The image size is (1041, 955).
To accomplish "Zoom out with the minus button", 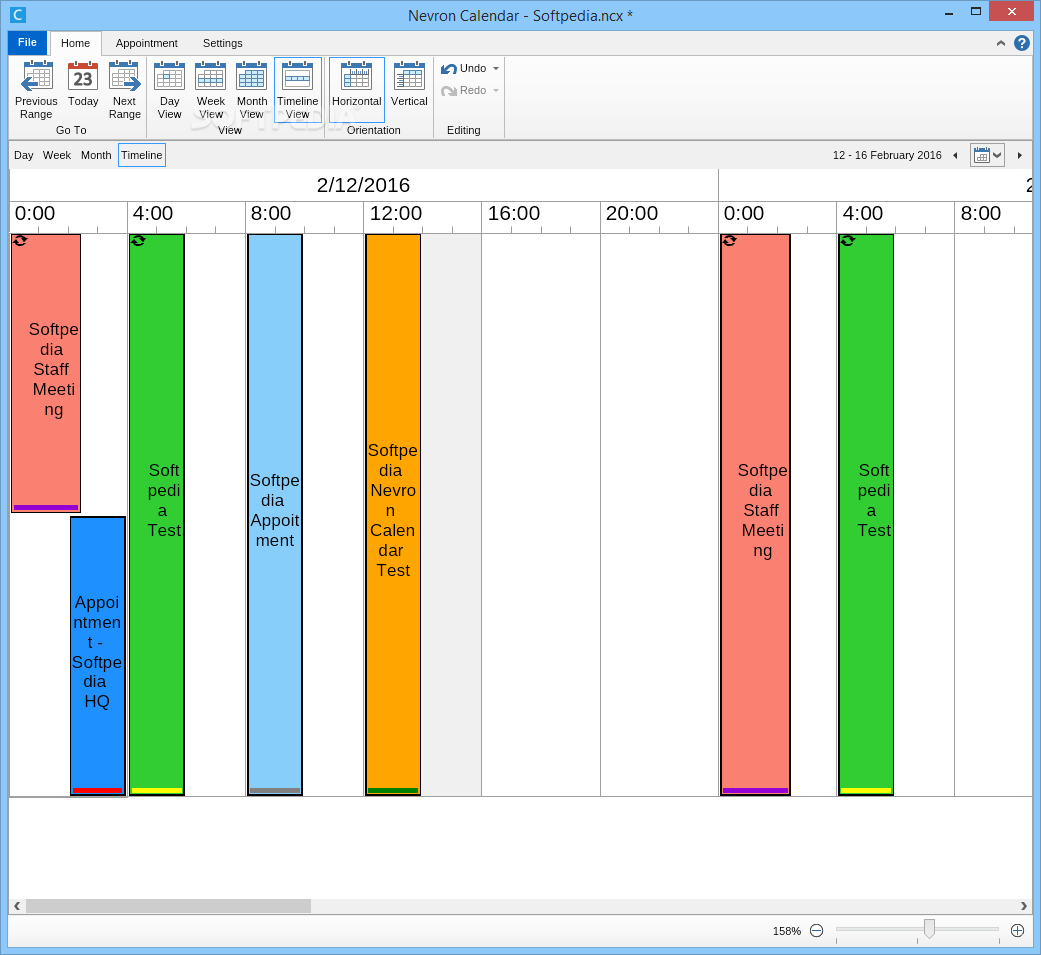I will click(x=817, y=931).
